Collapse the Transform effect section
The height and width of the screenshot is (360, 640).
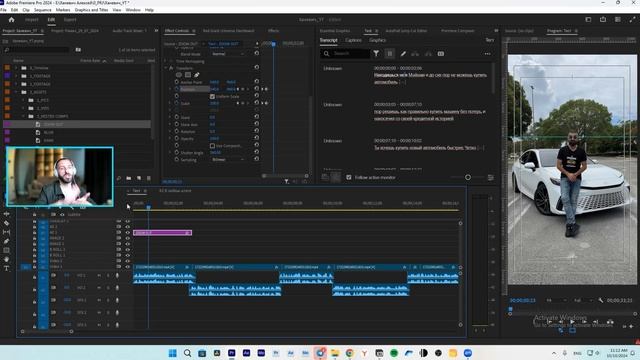(x=166, y=68)
